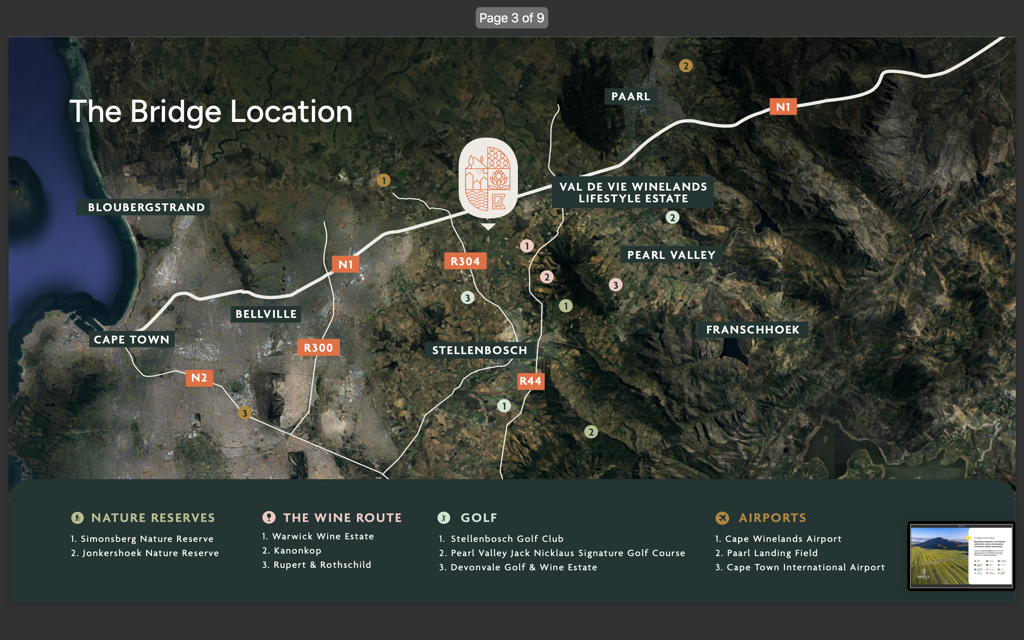Click the Page 3 of 9 indicator
Viewport: 1024px width, 640px height.
click(512, 18)
